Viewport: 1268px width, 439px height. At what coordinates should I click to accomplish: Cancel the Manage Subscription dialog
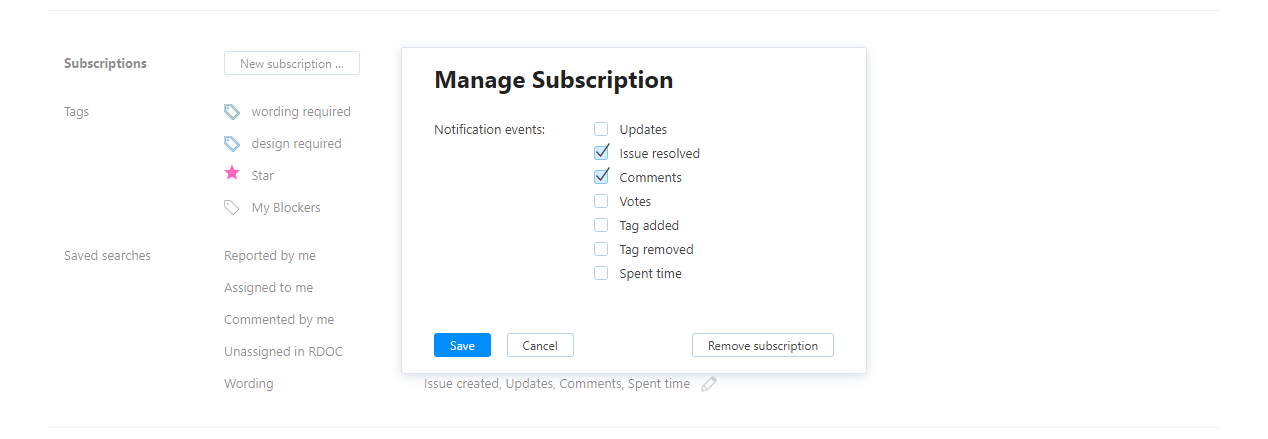(540, 345)
